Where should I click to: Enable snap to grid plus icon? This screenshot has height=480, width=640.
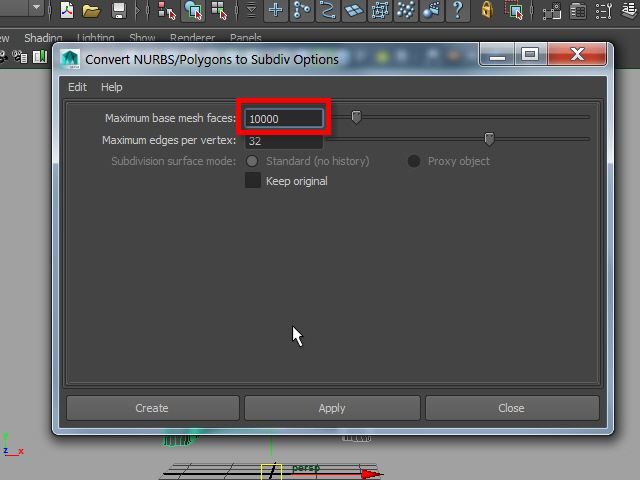(x=276, y=11)
